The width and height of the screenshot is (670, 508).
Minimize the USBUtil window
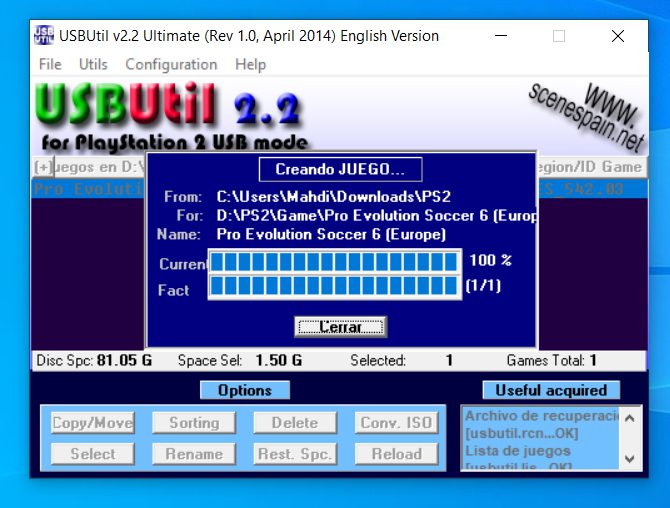(501, 36)
